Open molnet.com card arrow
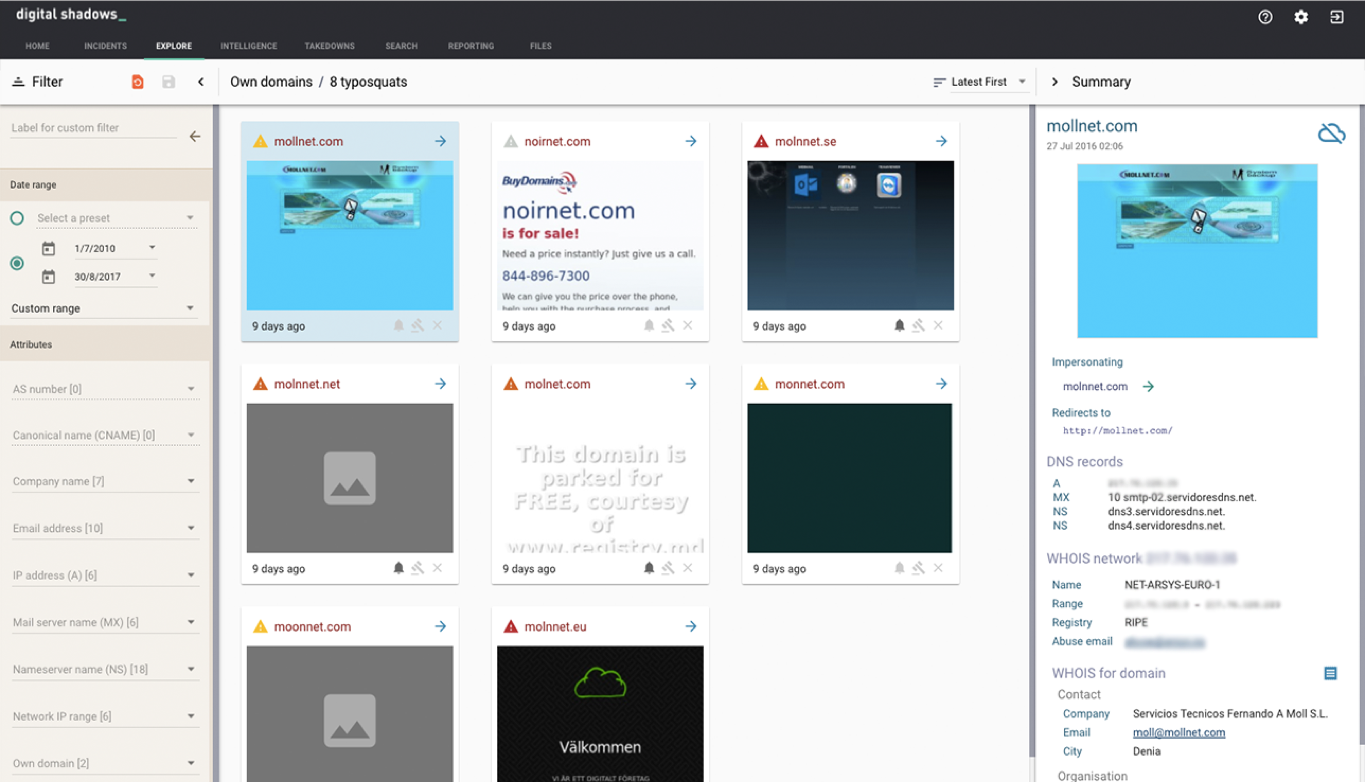The height and width of the screenshot is (782, 1365). click(x=691, y=384)
